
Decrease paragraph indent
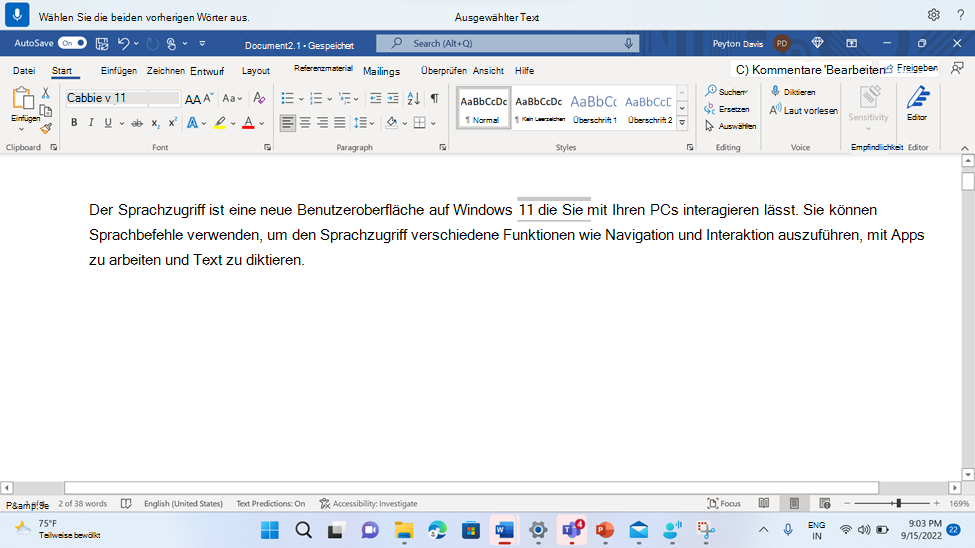click(376, 98)
